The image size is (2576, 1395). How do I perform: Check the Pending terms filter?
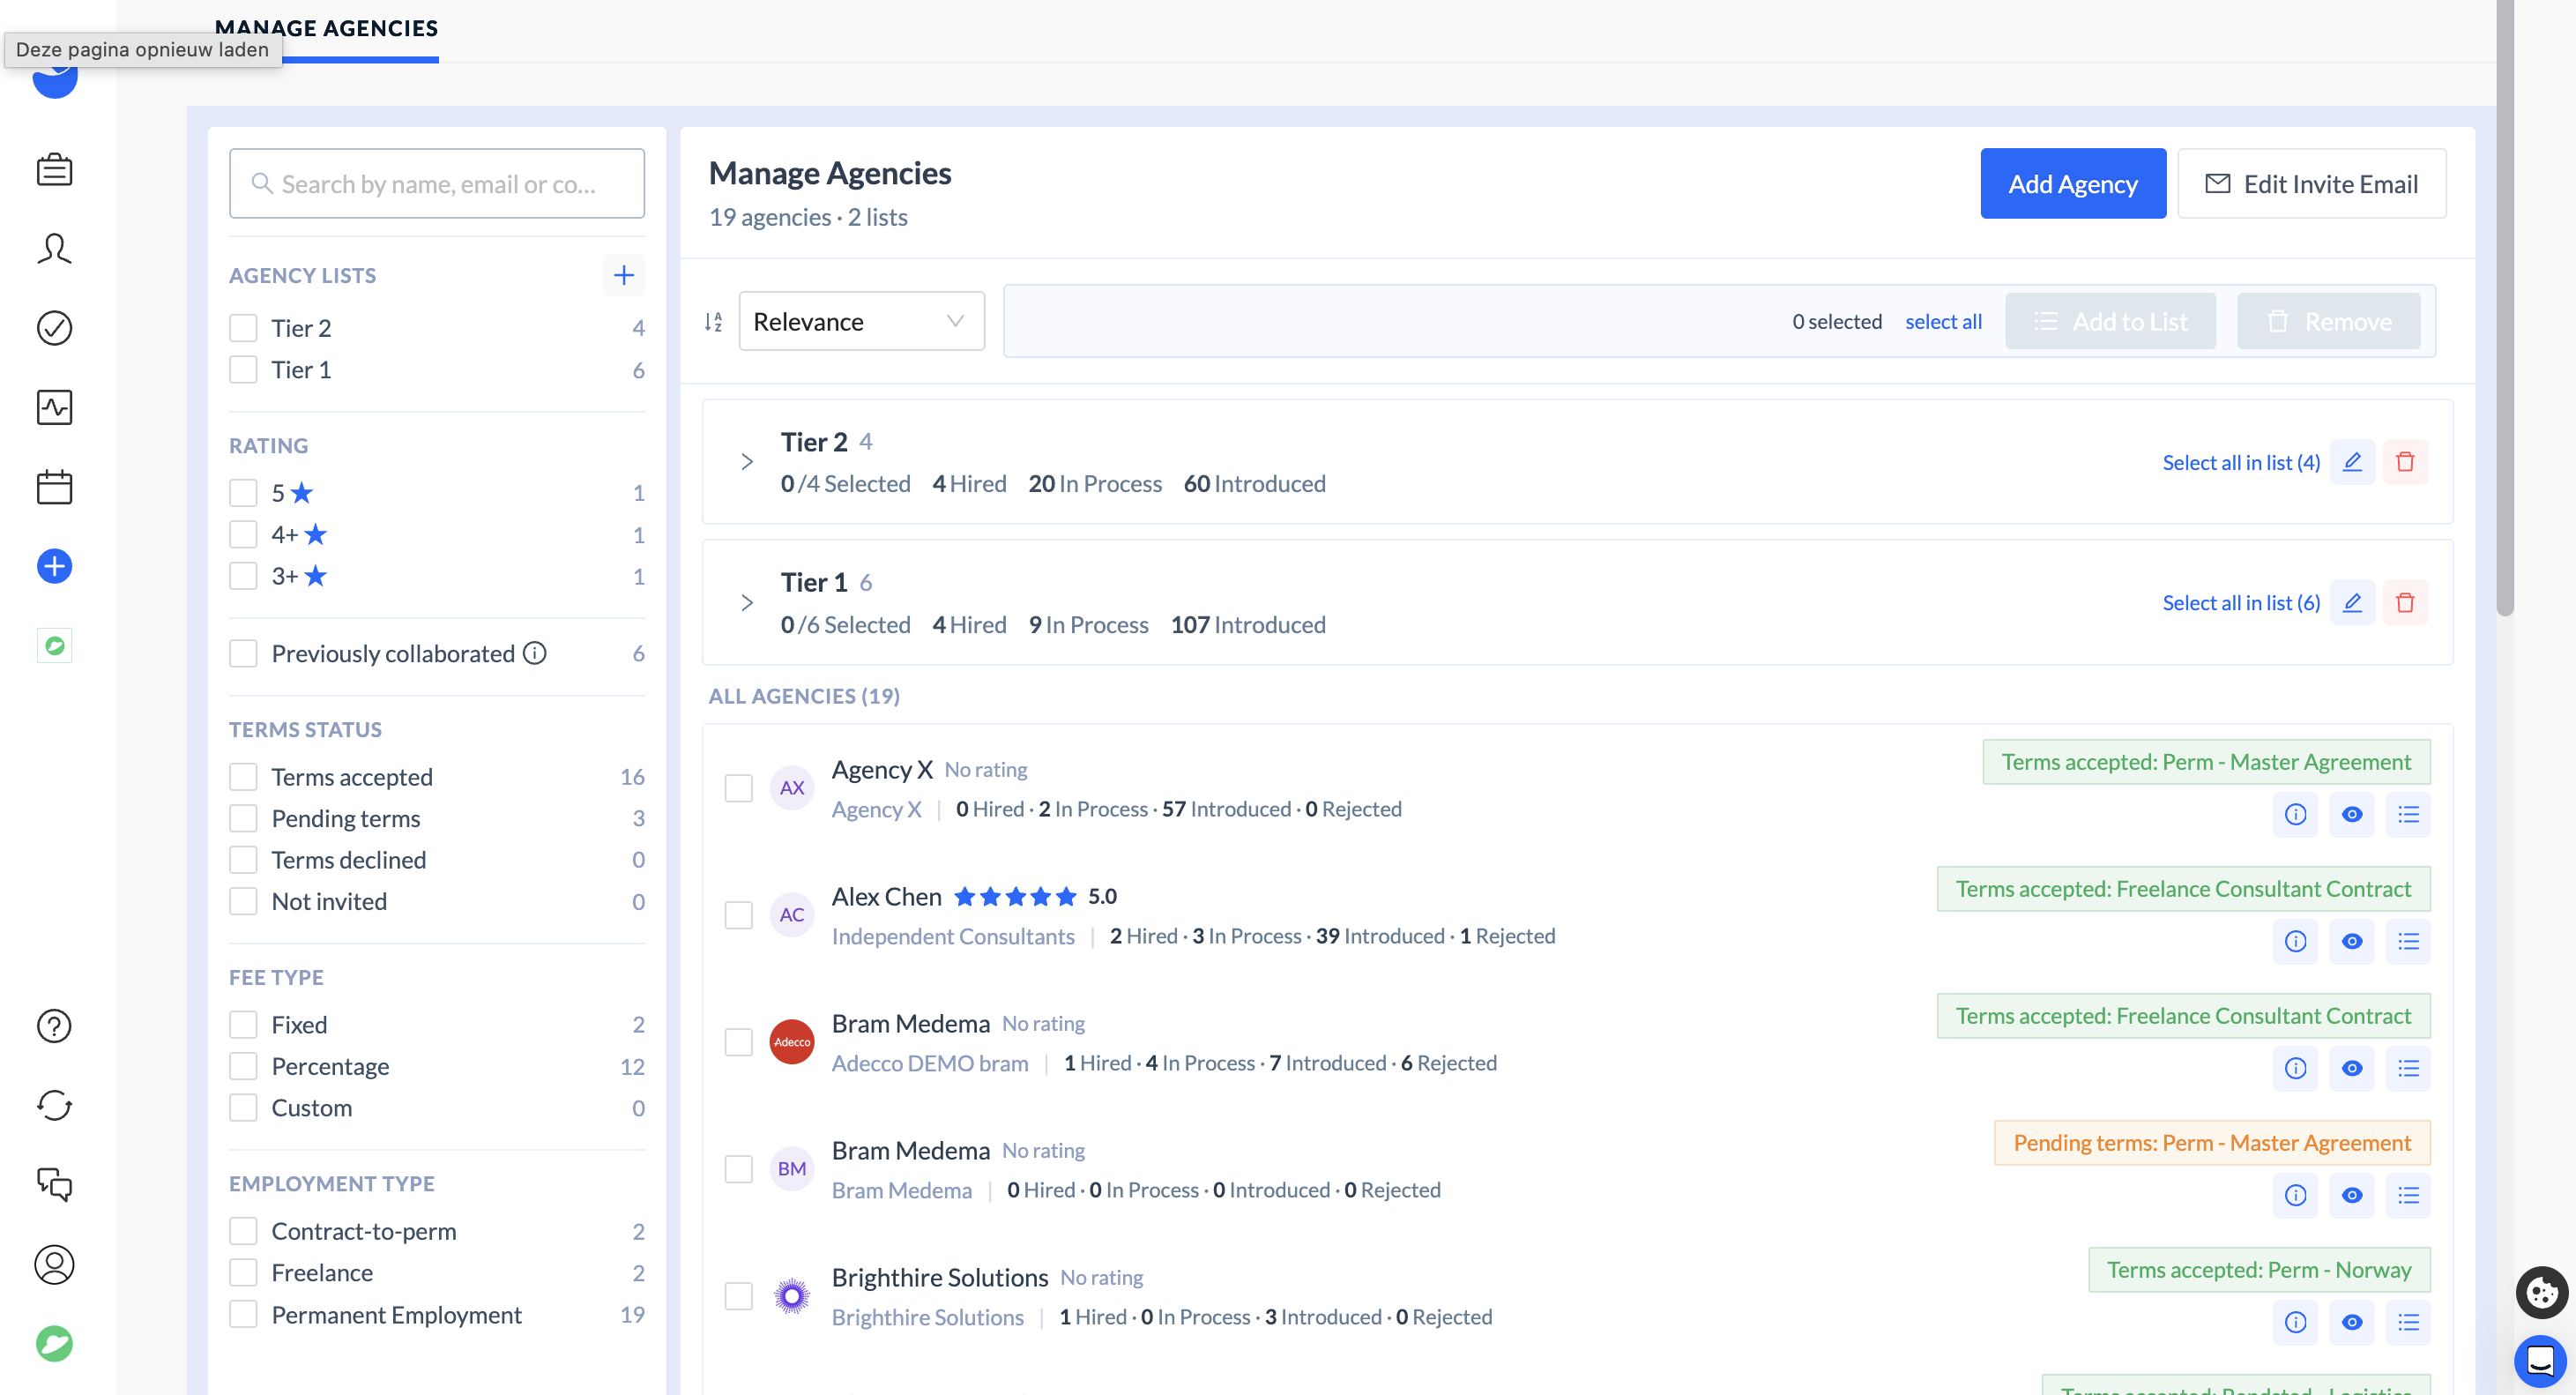click(x=243, y=818)
